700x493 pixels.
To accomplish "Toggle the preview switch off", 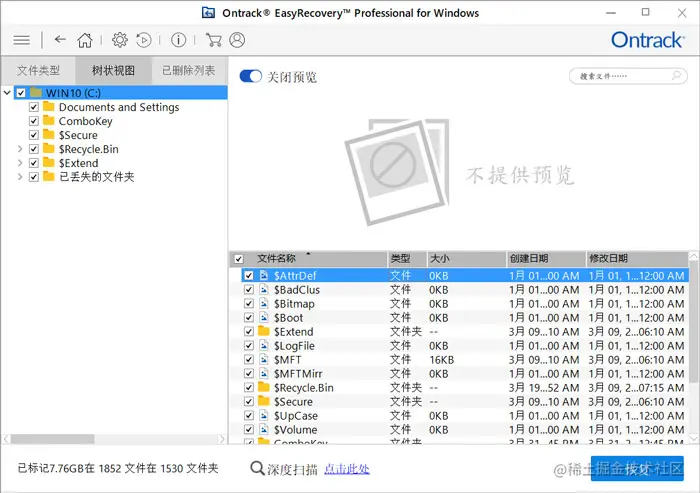I will pos(250,76).
